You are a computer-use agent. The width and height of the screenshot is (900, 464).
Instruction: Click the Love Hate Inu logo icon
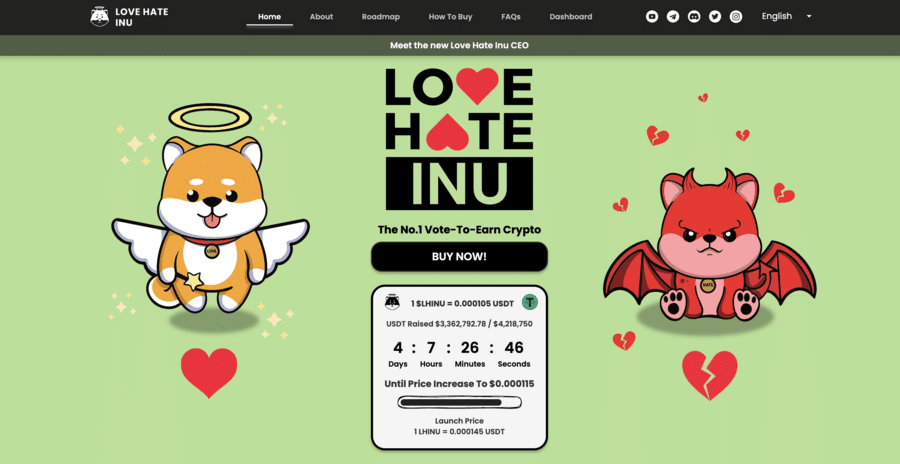coord(100,17)
